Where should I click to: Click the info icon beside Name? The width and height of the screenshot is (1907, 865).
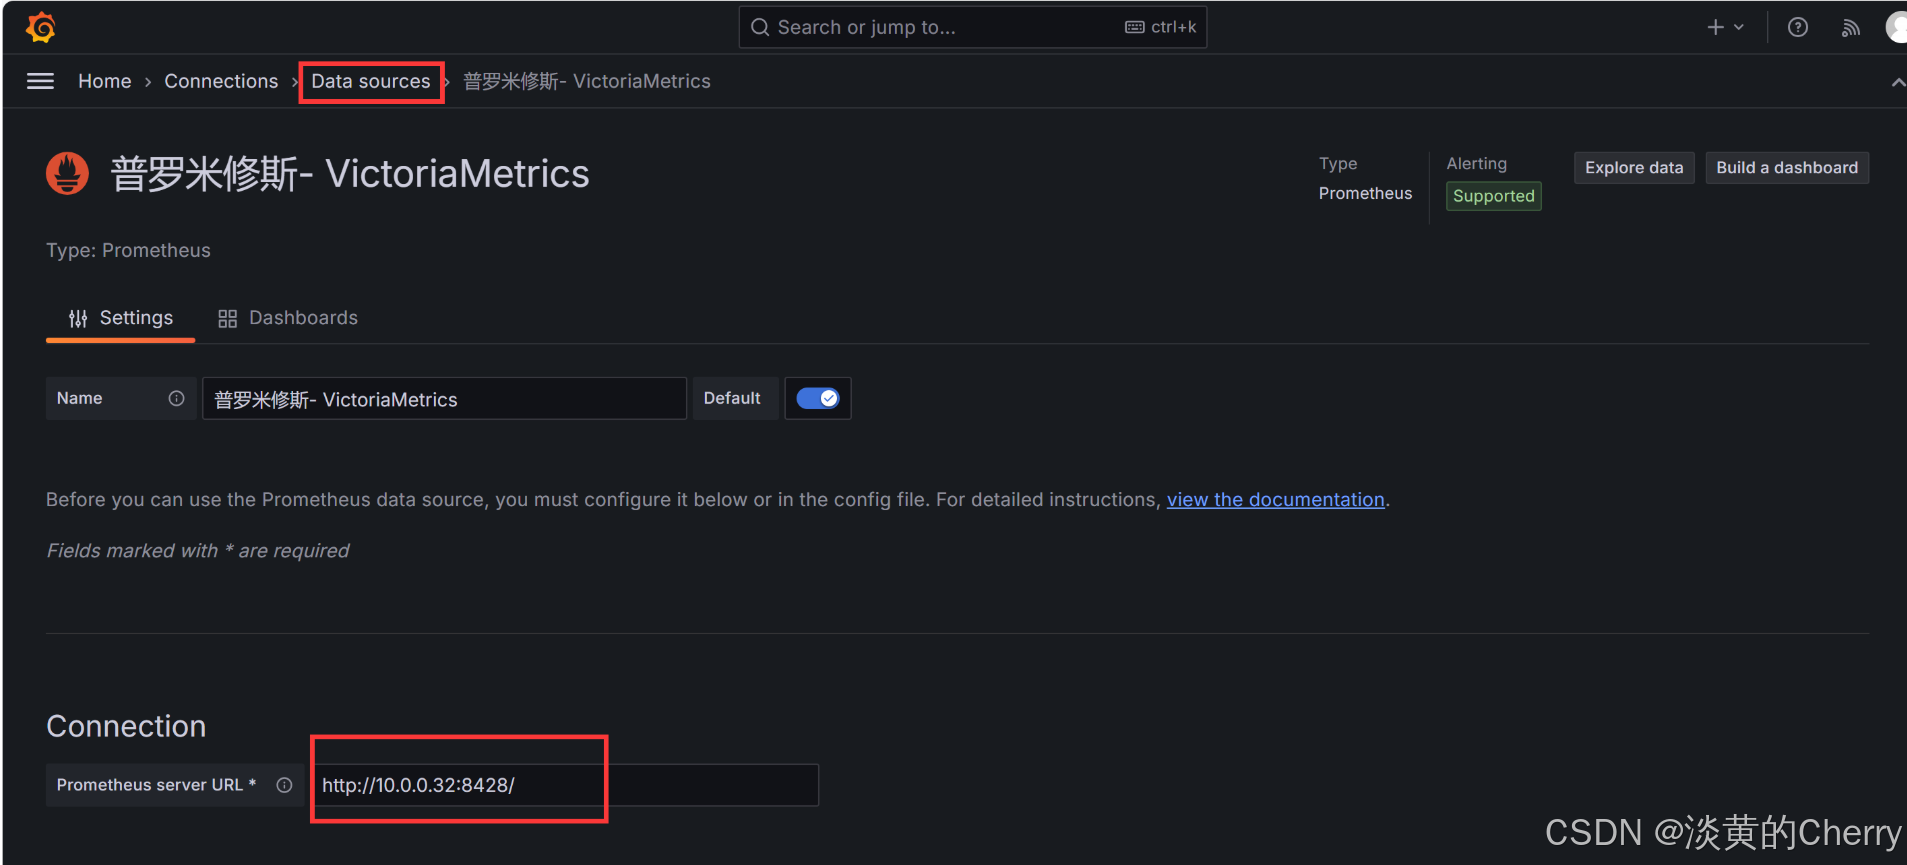pyautogui.click(x=176, y=398)
